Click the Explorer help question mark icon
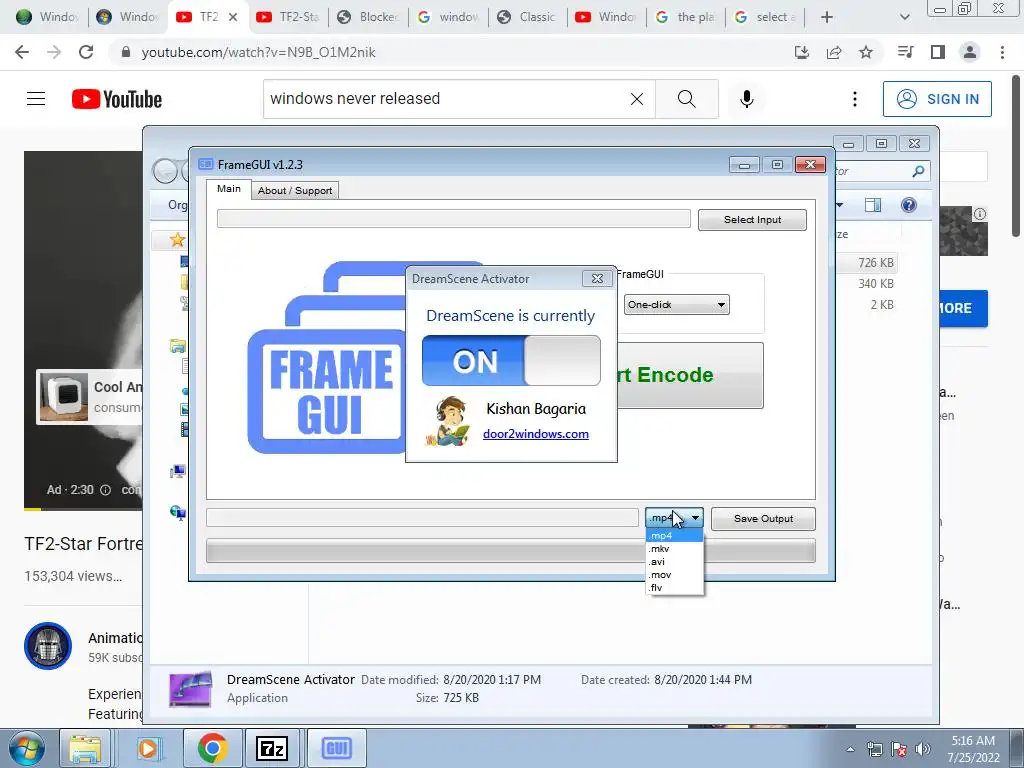This screenshot has height=768, width=1024. [x=908, y=205]
